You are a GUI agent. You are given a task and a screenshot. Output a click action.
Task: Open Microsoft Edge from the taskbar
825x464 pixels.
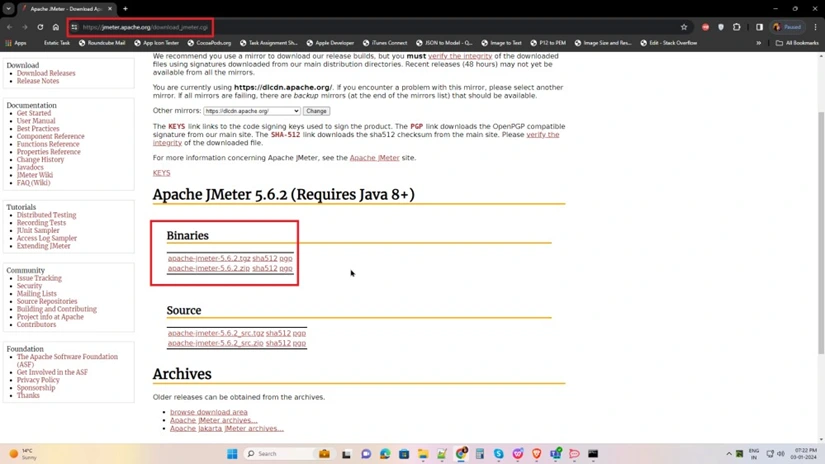tap(385, 453)
